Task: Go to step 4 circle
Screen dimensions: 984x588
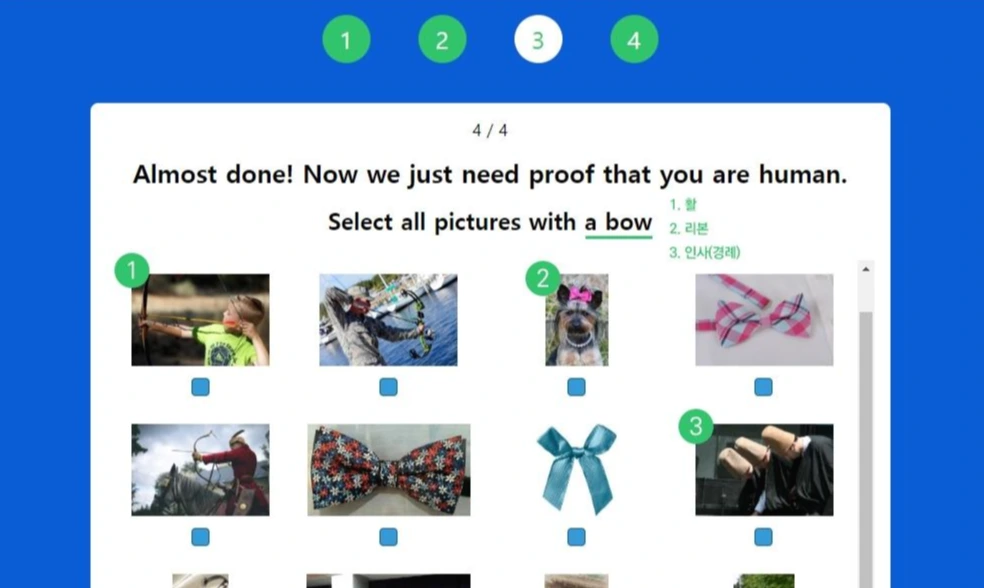Action: [x=634, y=40]
